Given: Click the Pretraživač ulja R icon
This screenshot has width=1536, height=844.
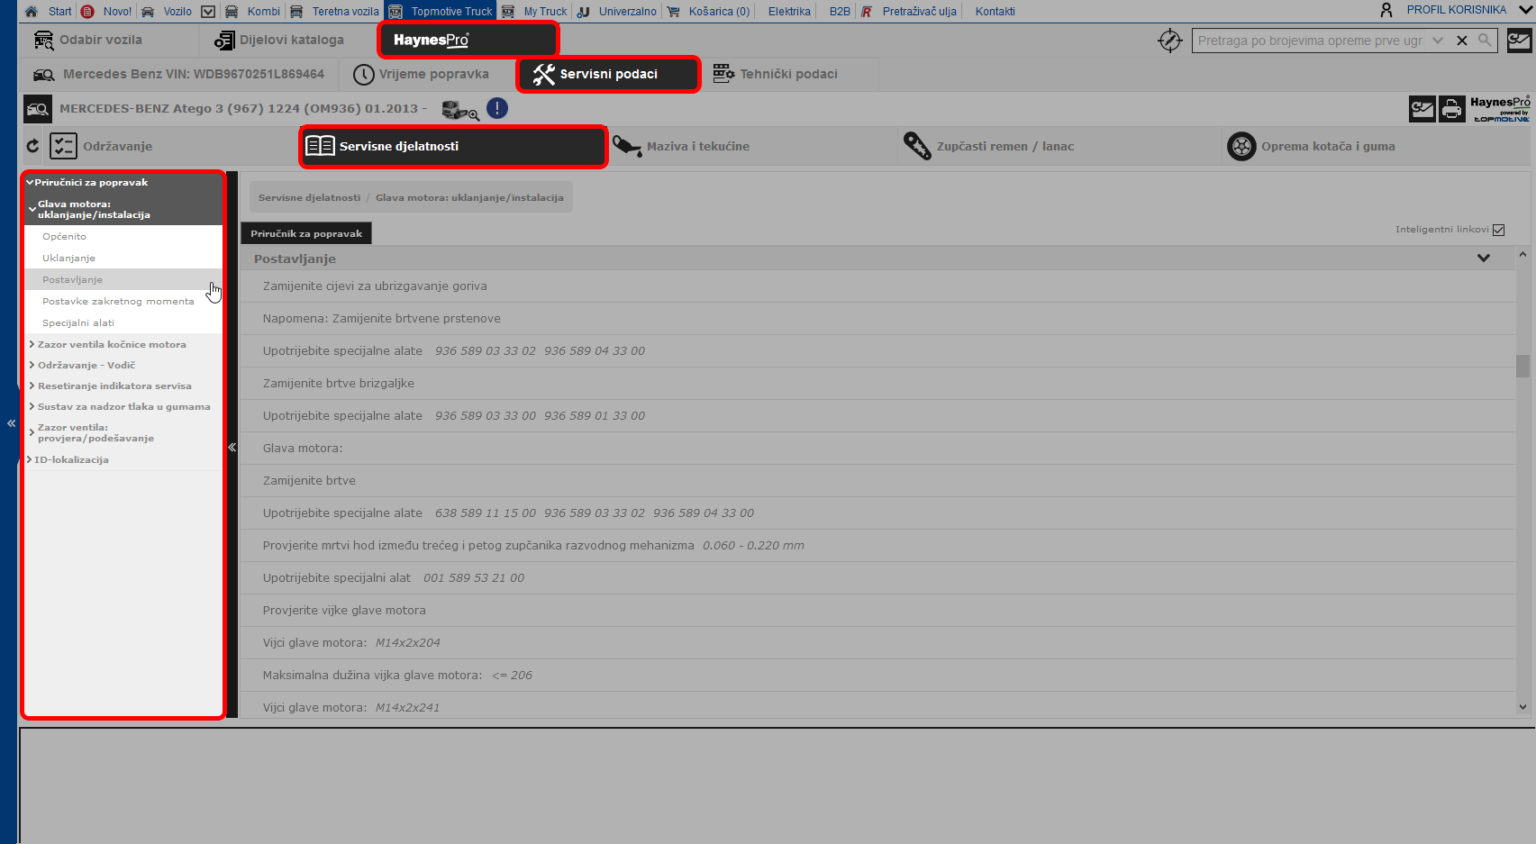Looking at the screenshot, I should 867,12.
